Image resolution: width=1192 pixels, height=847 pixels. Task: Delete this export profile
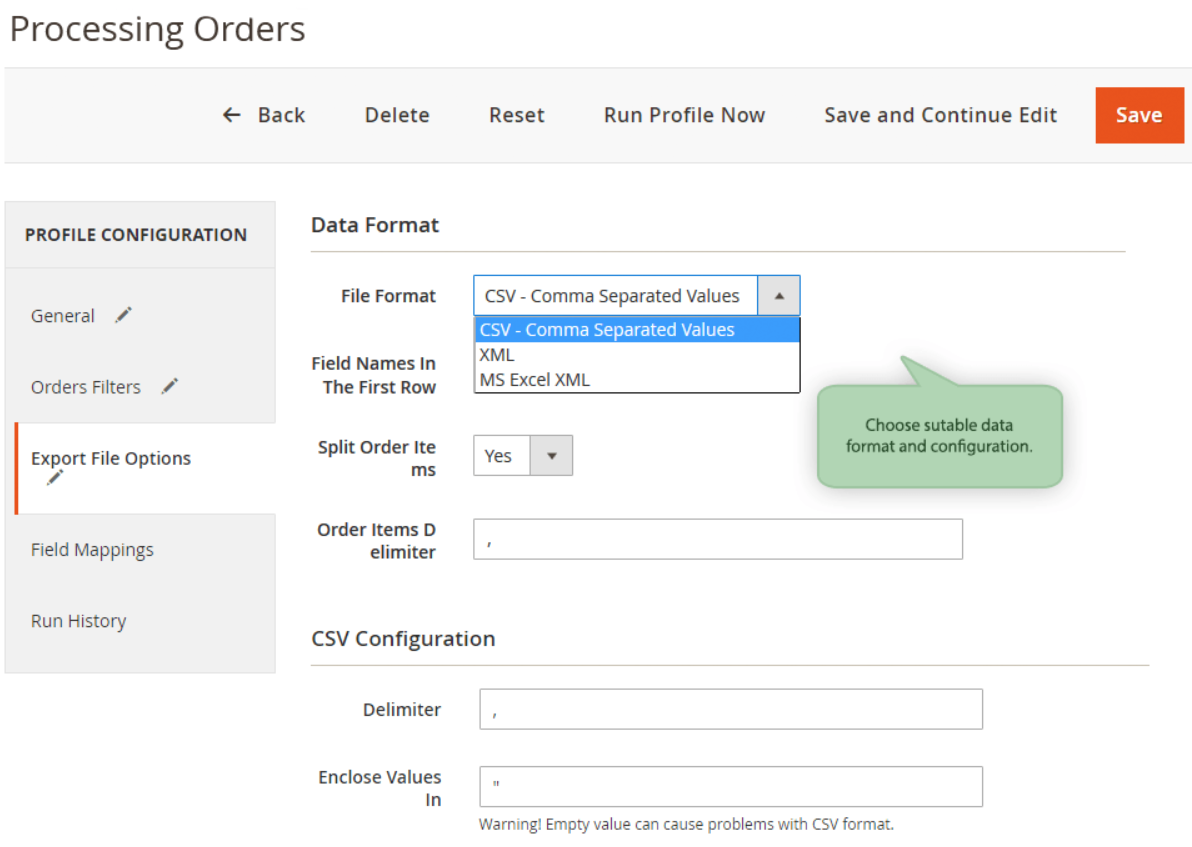pyautogui.click(x=397, y=115)
